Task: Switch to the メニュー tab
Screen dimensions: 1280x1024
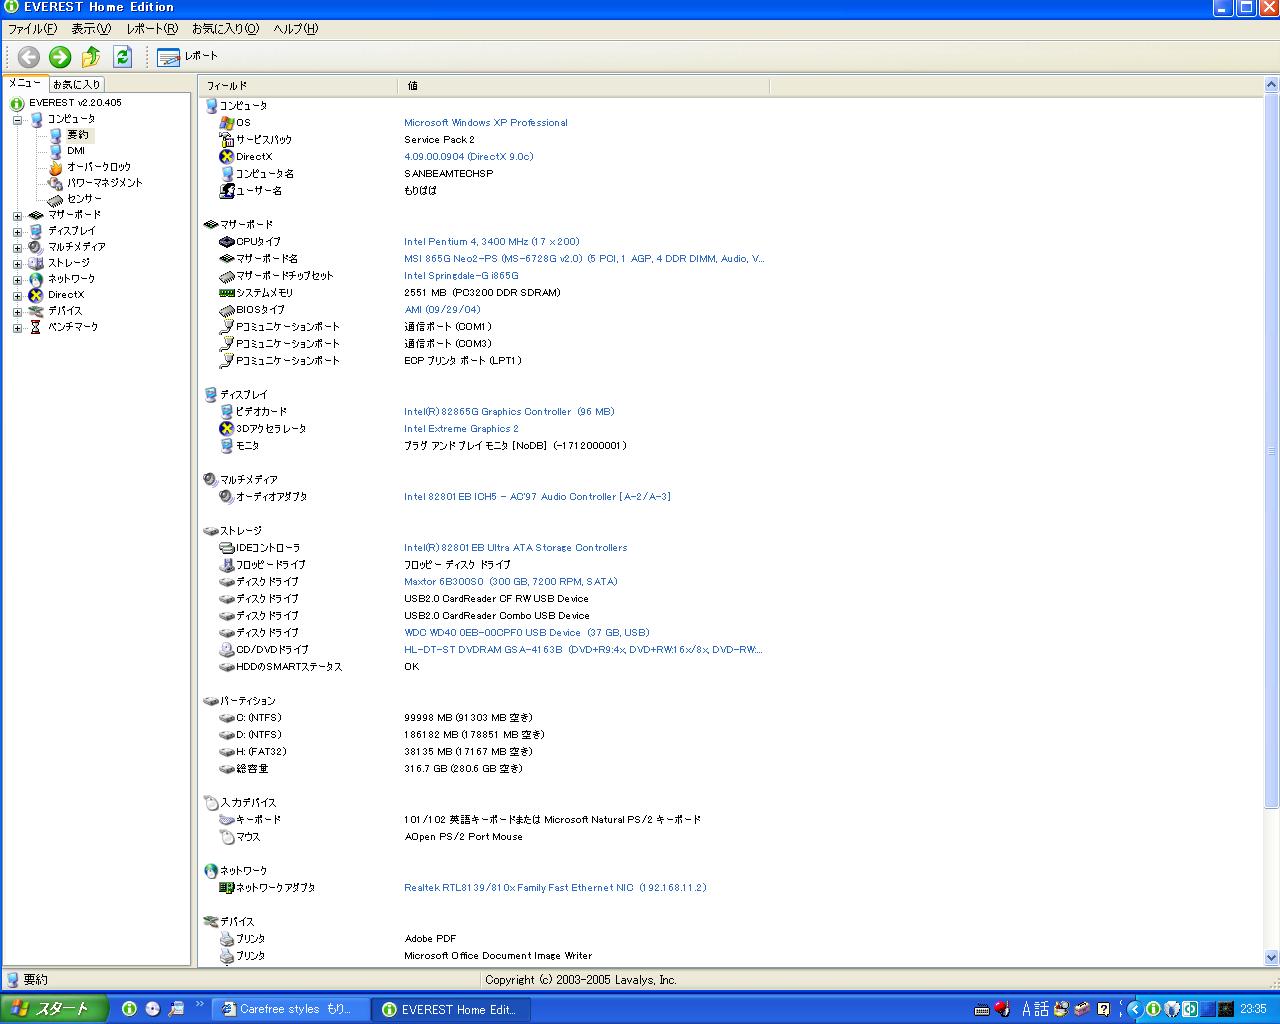Action: pyautogui.click(x=25, y=84)
